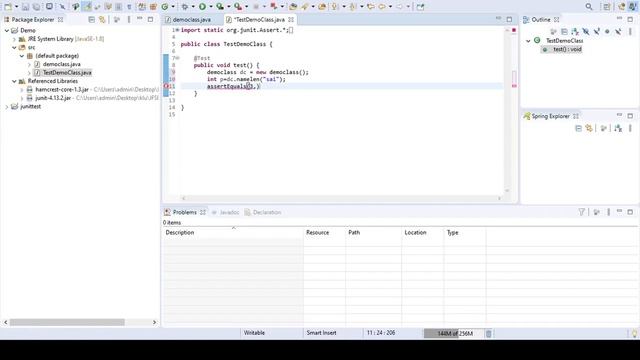Open the Declaration tab
Image resolution: width=640 pixels, height=360 pixels.
(x=263, y=212)
